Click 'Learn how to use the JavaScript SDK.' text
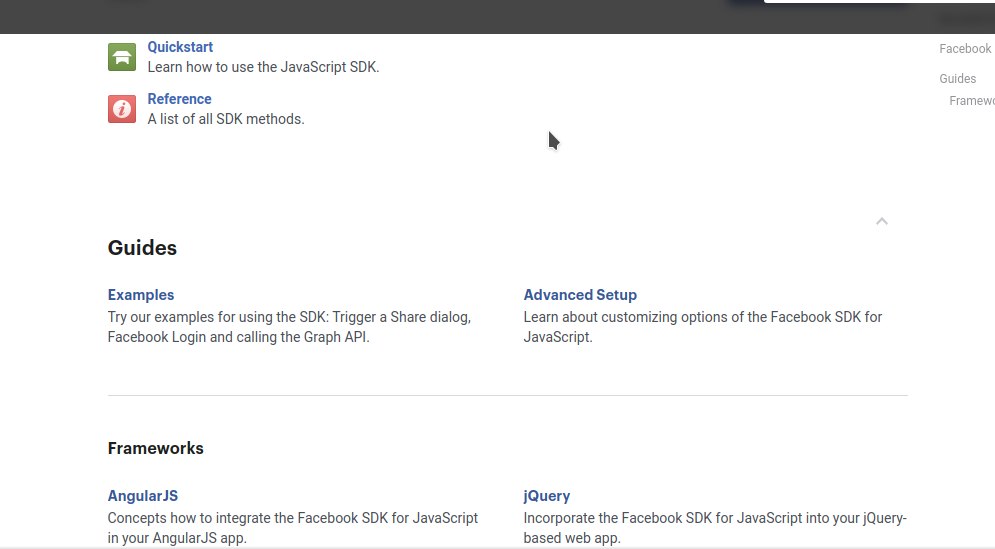The image size is (995, 549). coord(263,67)
